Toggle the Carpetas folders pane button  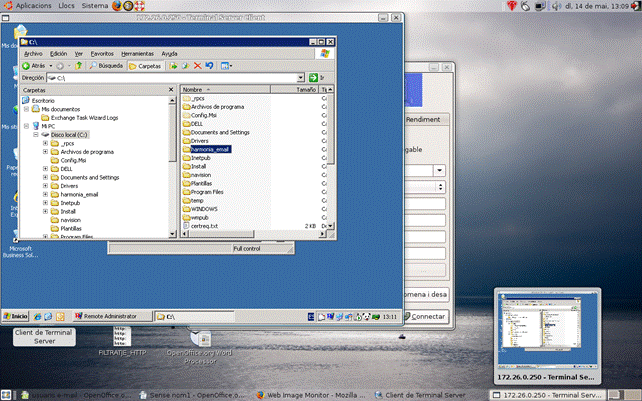[x=145, y=65]
